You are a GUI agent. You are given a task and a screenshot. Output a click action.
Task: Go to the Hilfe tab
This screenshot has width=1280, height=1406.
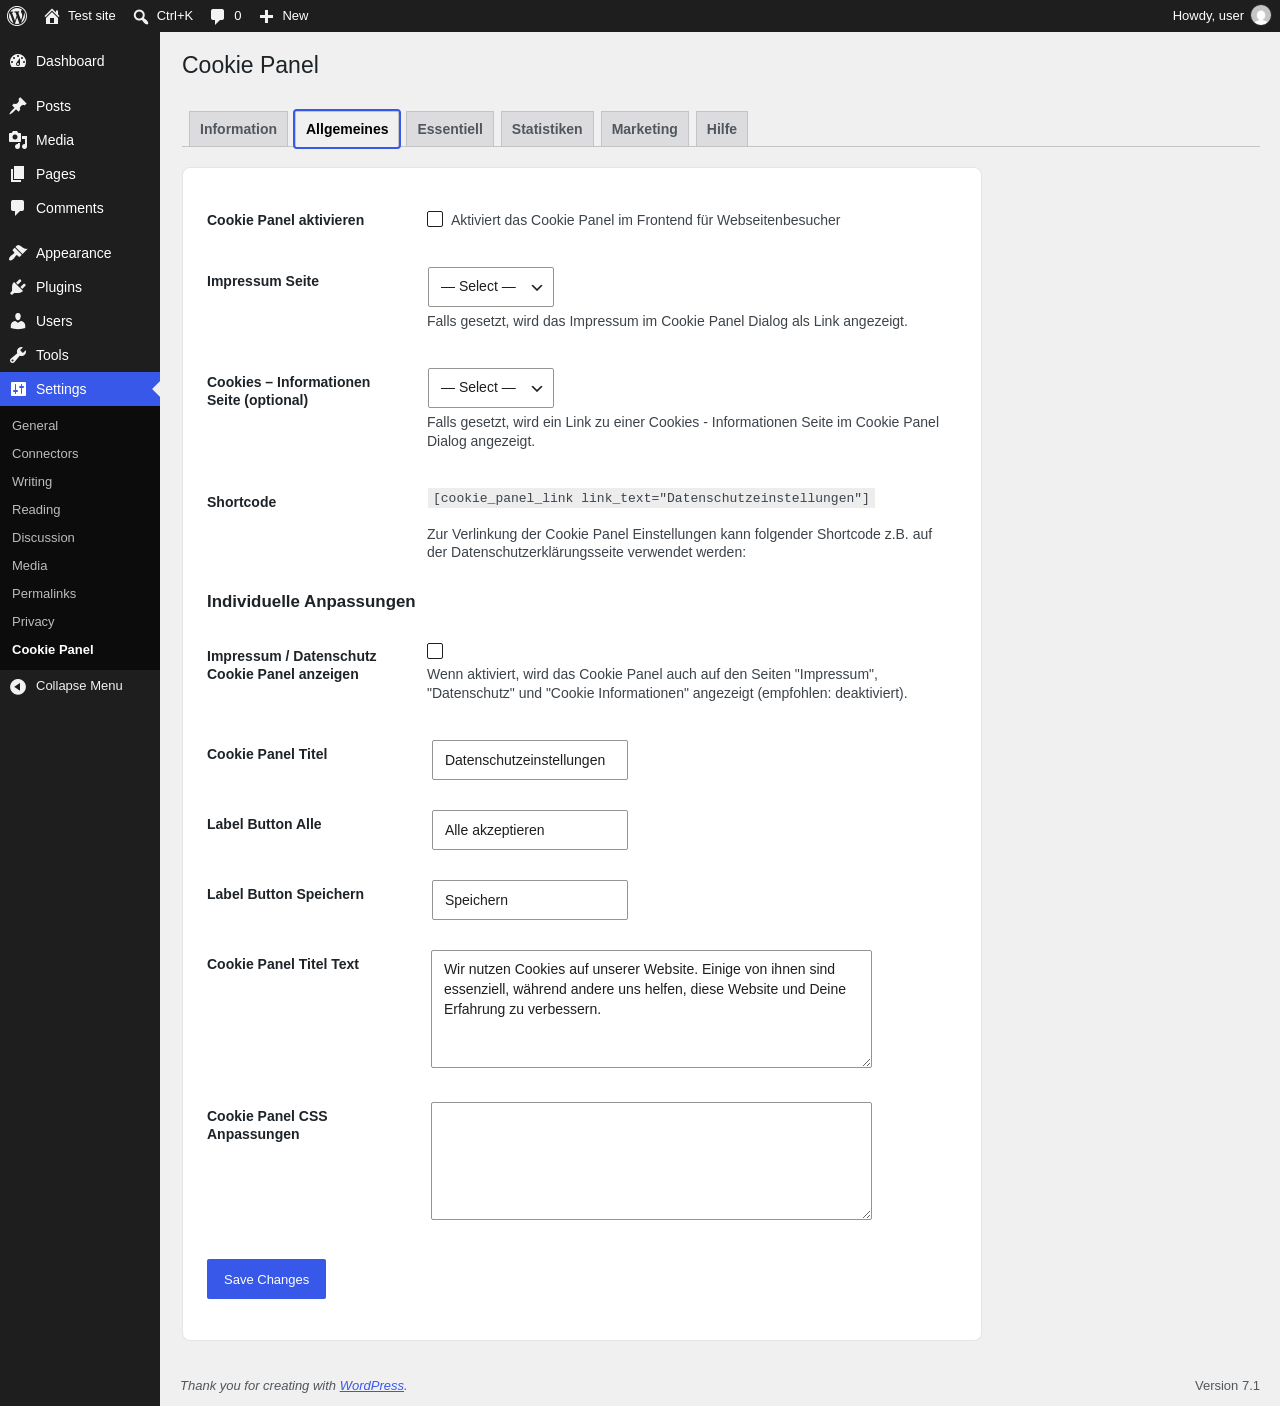[722, 129]
